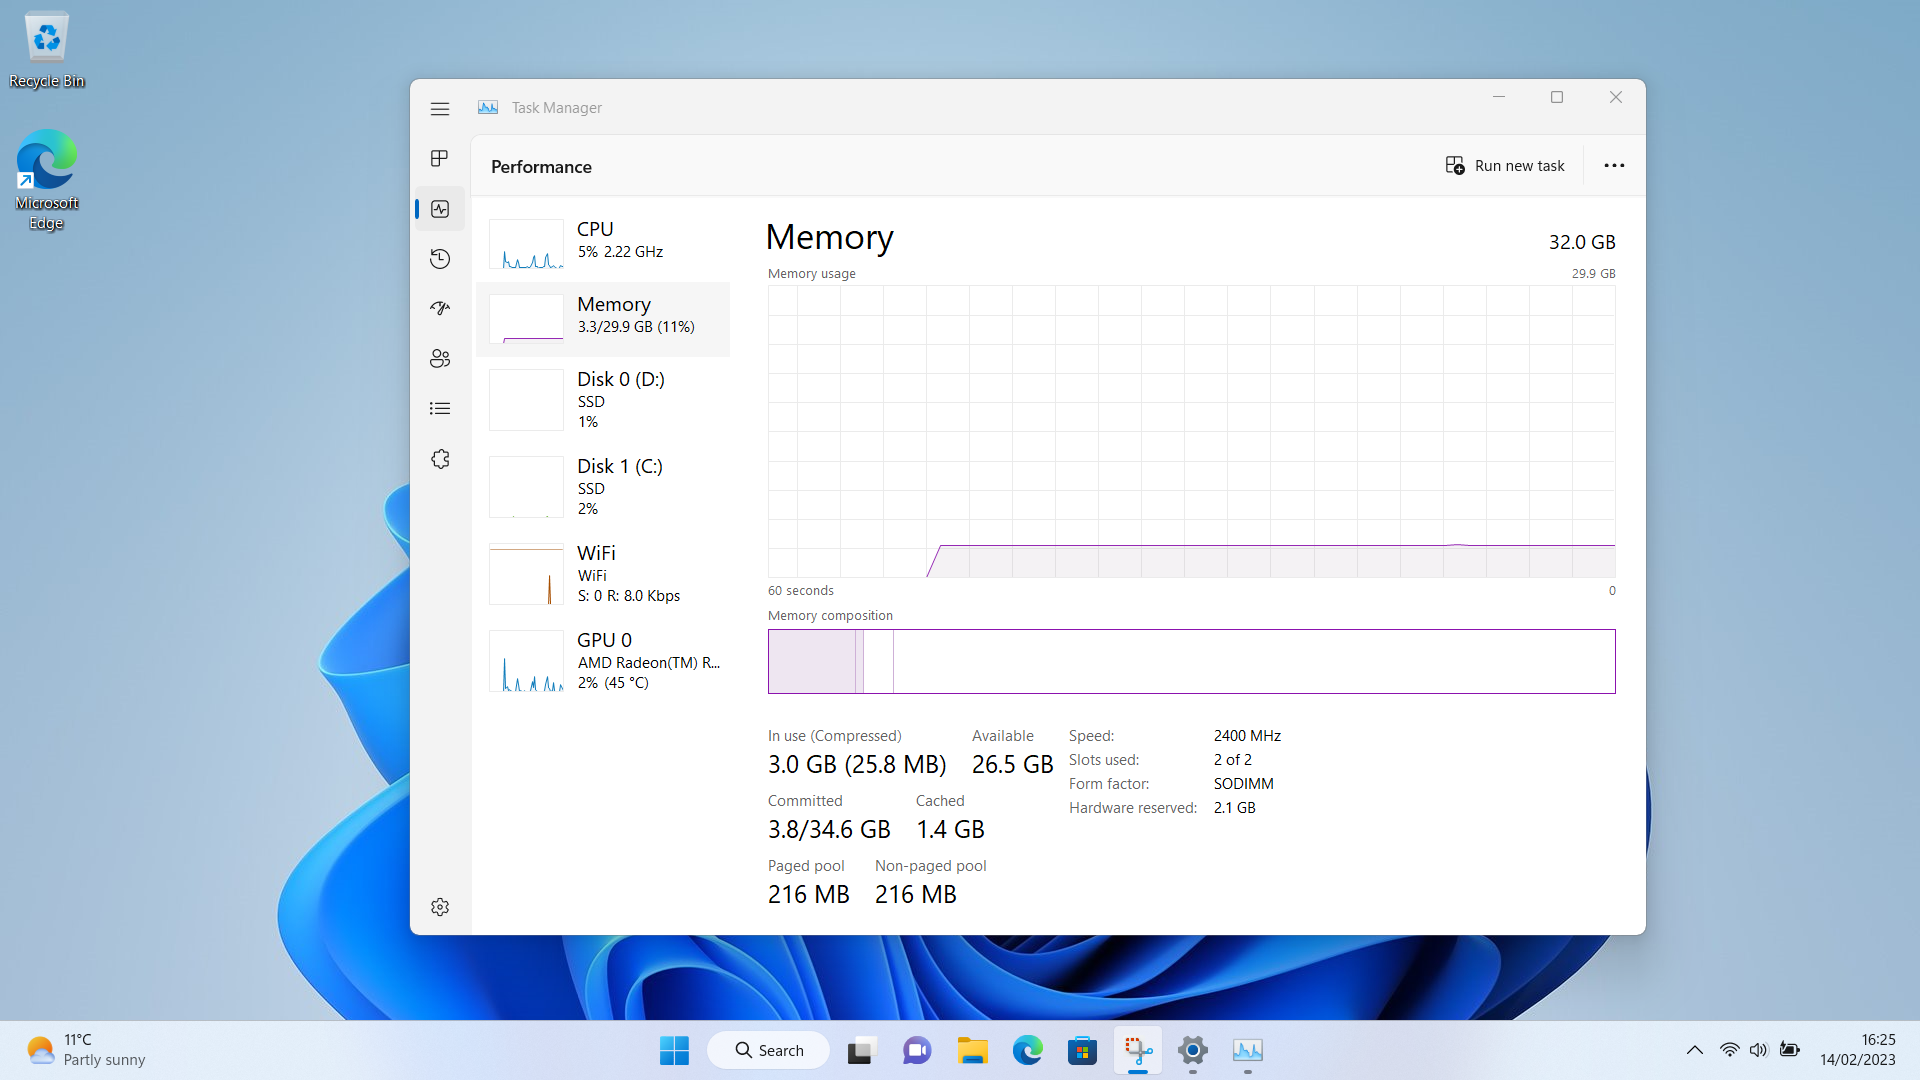The image size is (1920, 1080).
Task: Click the Paged pool 216 MB value
Action: coord(808,895)
